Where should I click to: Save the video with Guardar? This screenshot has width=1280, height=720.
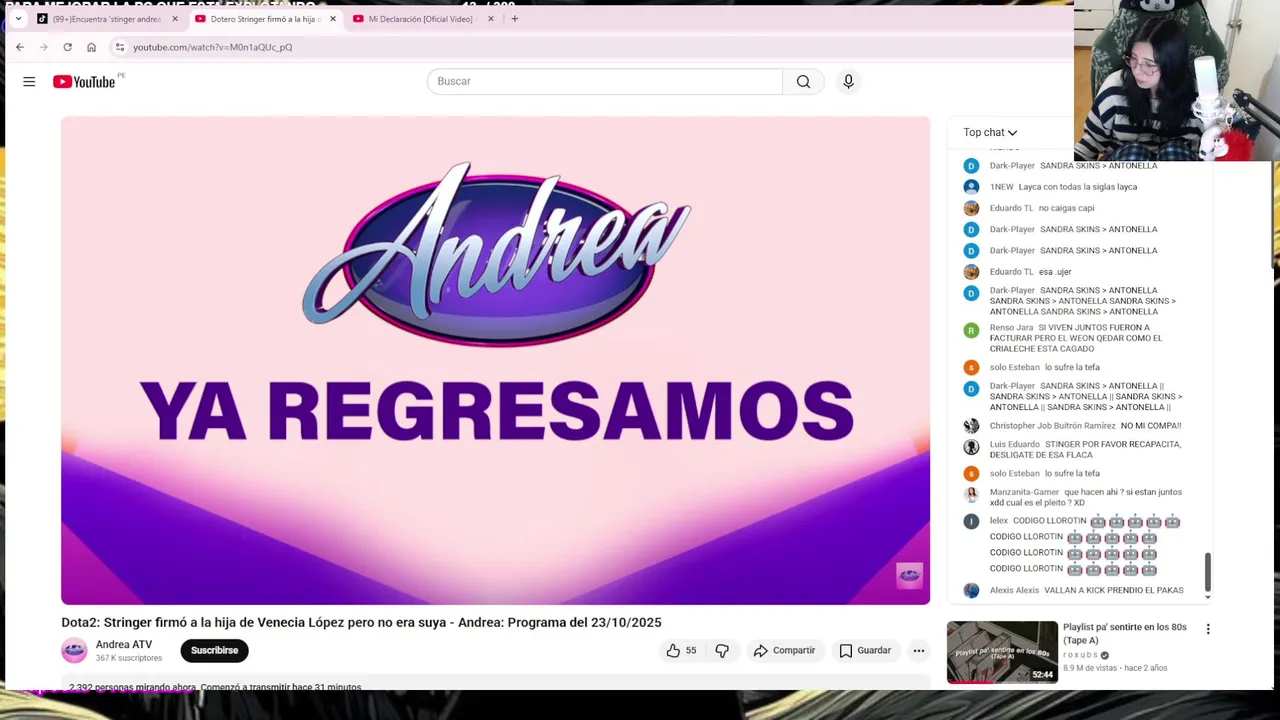865,650
